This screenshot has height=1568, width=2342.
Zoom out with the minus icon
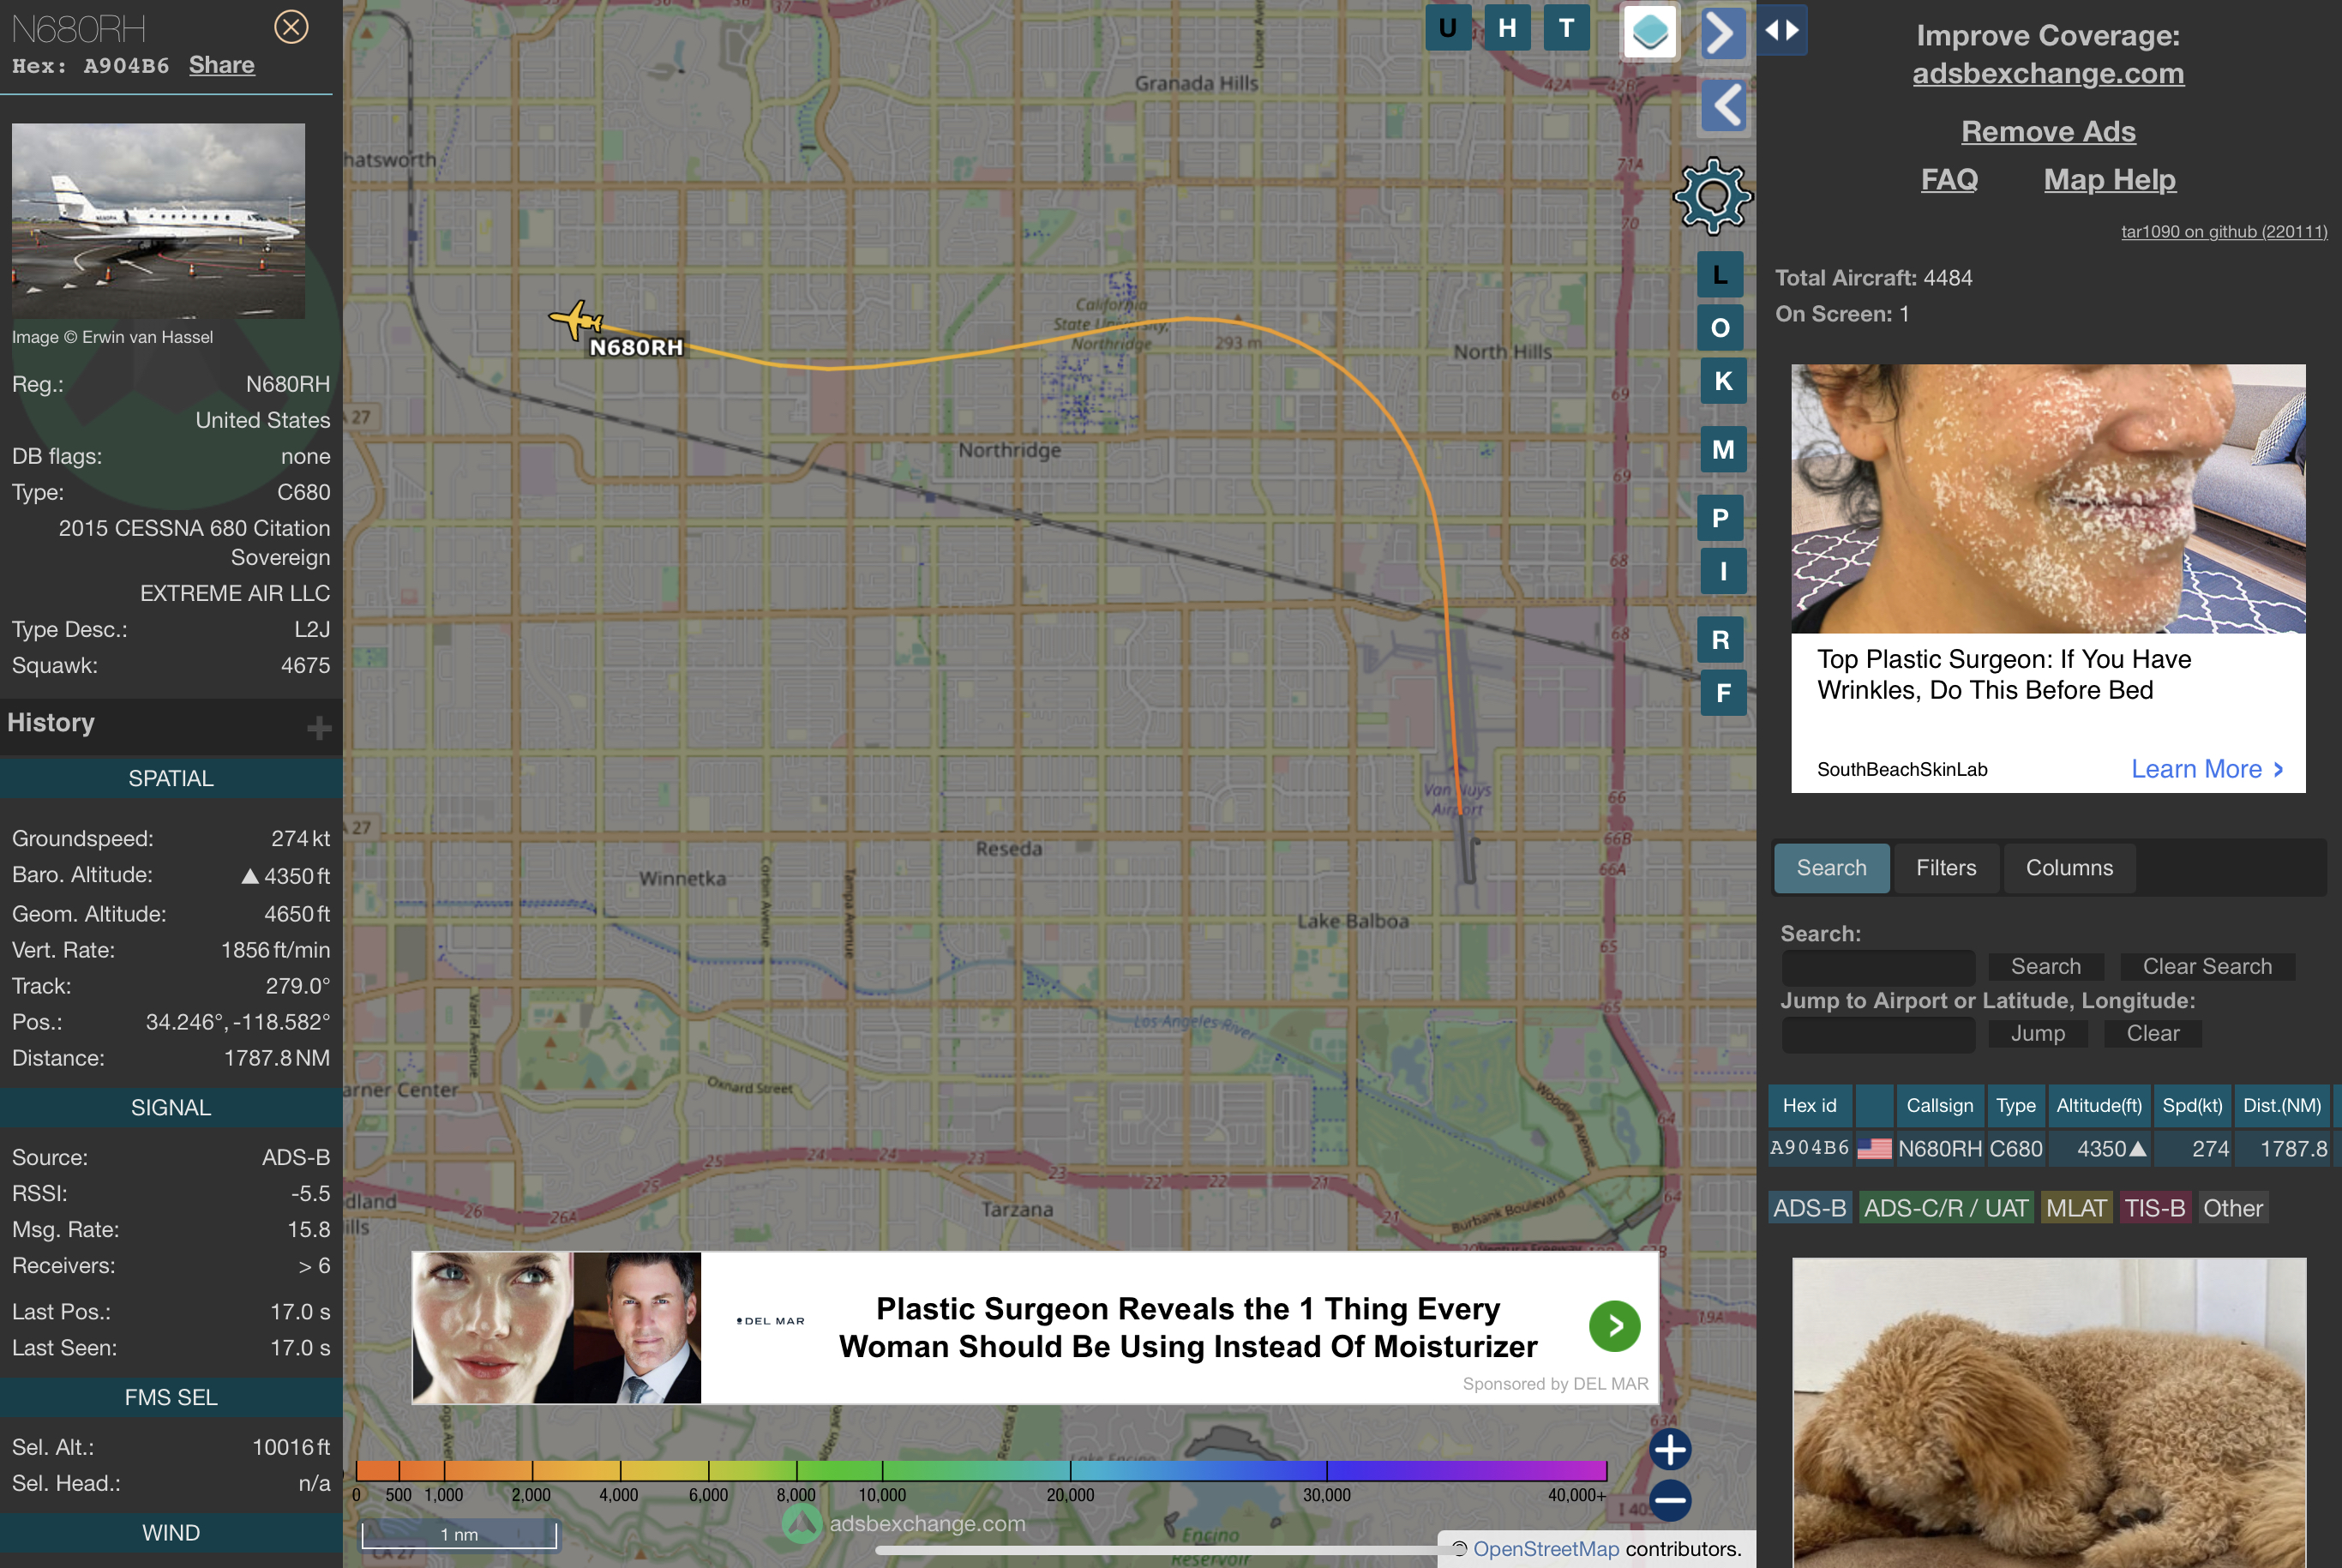(1670, 1500)
